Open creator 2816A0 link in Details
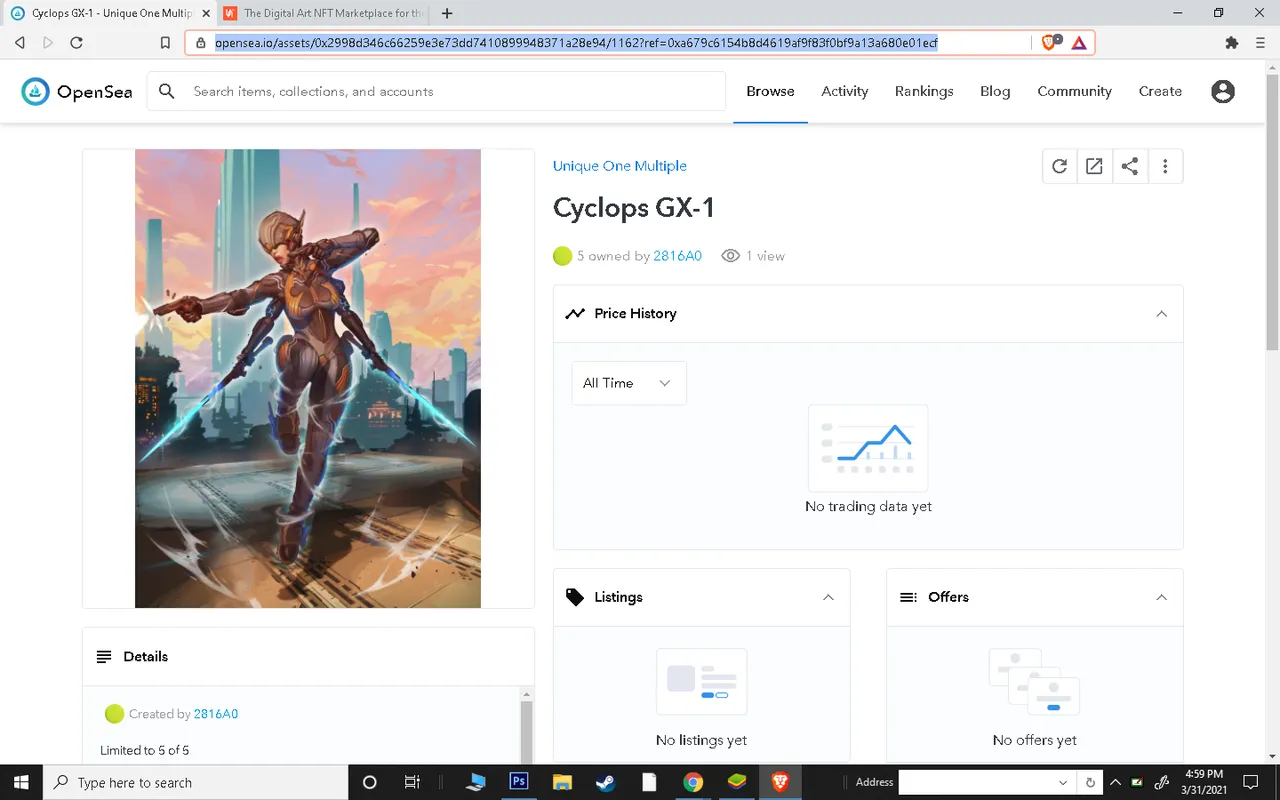This screenshot has width=1280, height=800. pyautogui.click(x=216, y=714)
